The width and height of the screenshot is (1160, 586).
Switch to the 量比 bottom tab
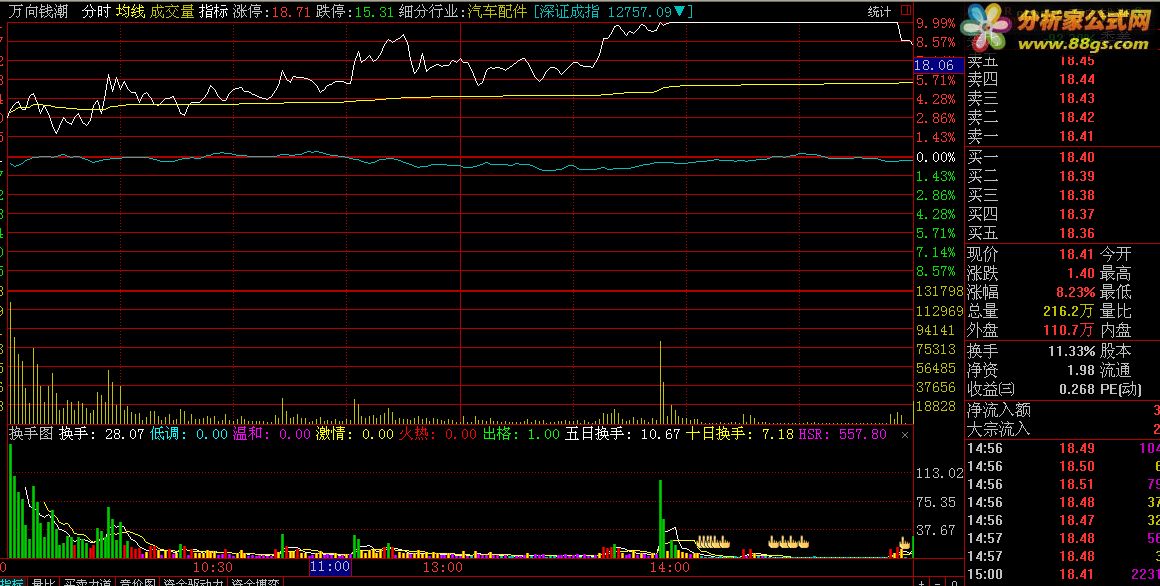coord(43,583)
